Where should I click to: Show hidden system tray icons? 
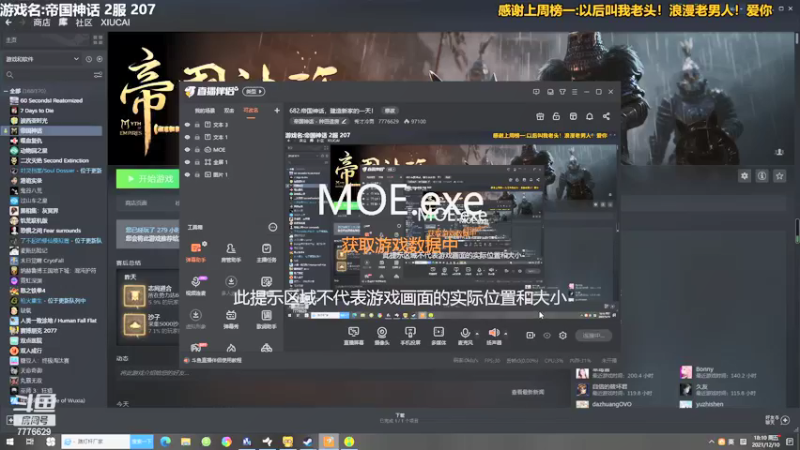point(711,441)
